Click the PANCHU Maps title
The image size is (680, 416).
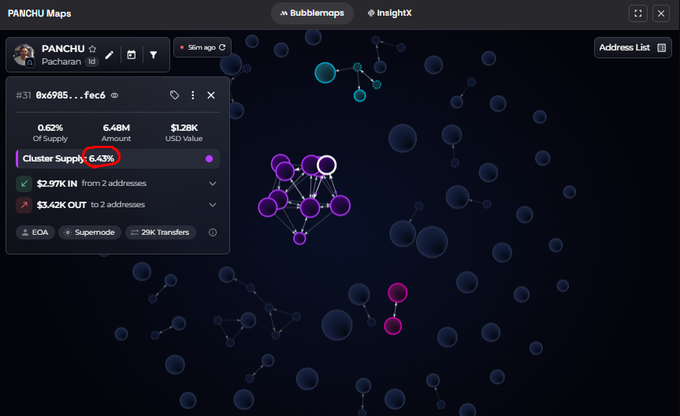point(39,13)
